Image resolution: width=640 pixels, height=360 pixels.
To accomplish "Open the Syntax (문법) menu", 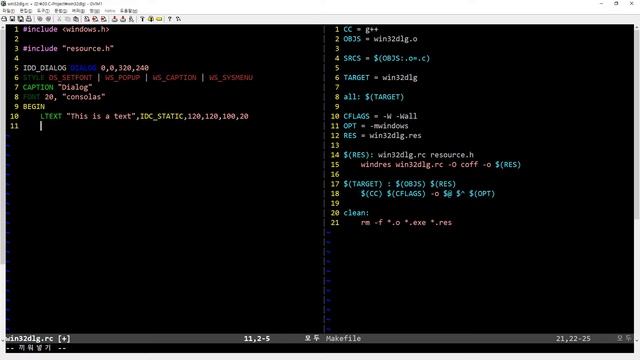I will click(x=61, y=11).
